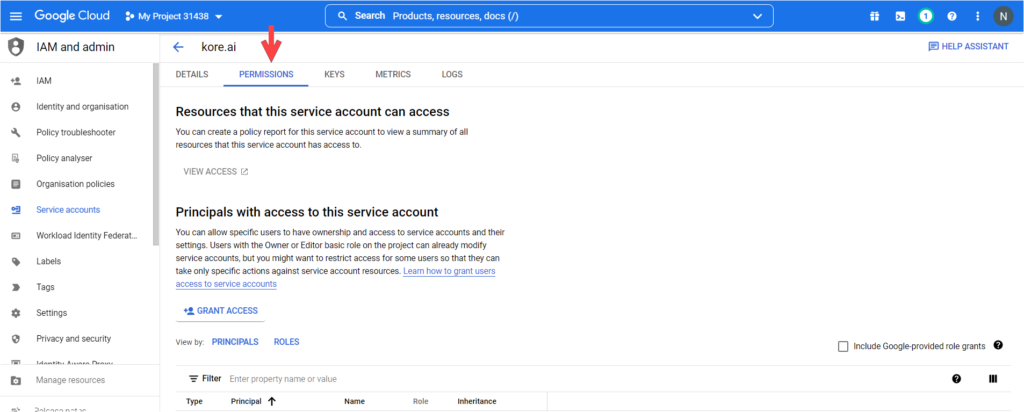Select Service accounts in the sidebar
The height and width of the screenshot is (412, 1024).
[x=68, y=210]
